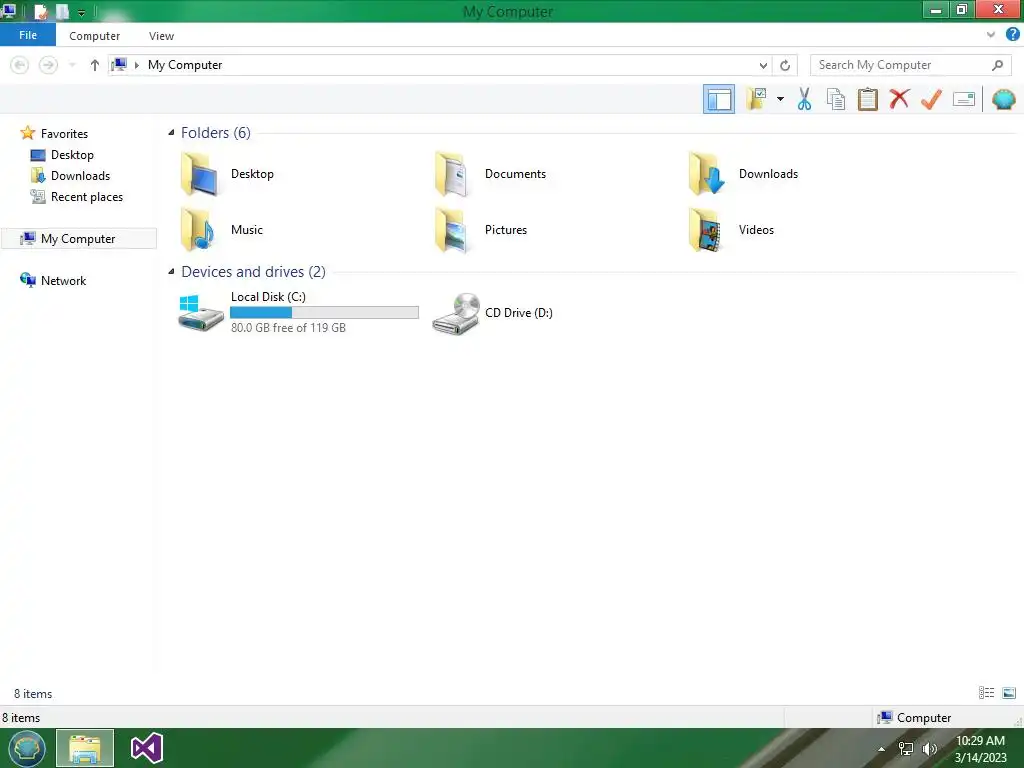Refresh the My Computer view
The image size is (1024, 768).
click(x=785, y=65)
